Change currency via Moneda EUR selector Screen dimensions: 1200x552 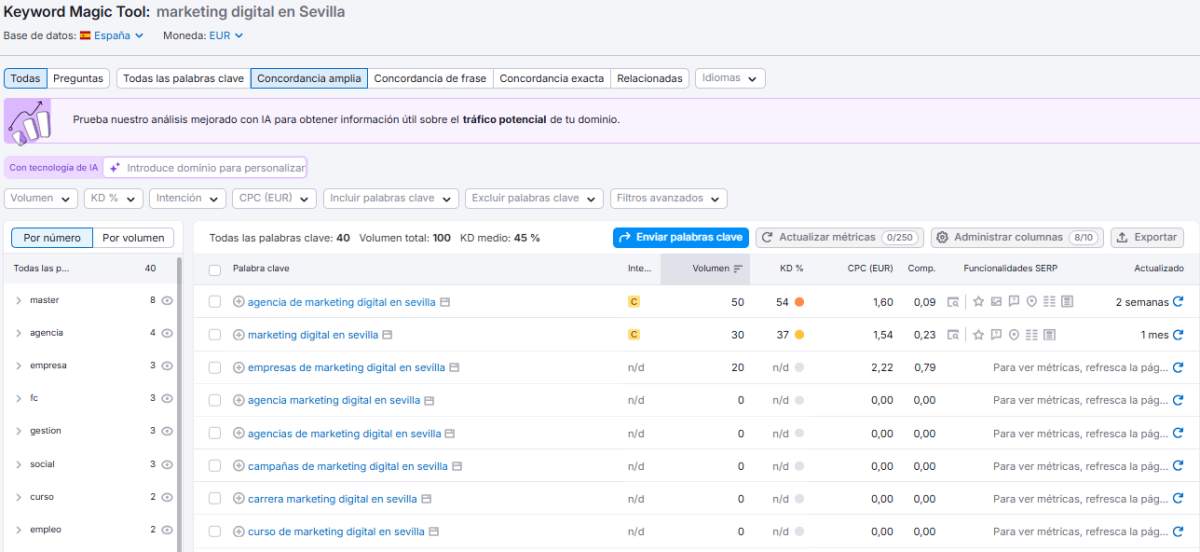click(x=226, y=36)
